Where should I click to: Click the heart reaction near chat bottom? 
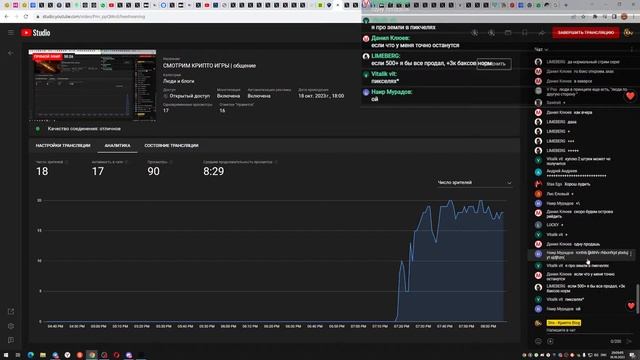click(x=631, y=306)
